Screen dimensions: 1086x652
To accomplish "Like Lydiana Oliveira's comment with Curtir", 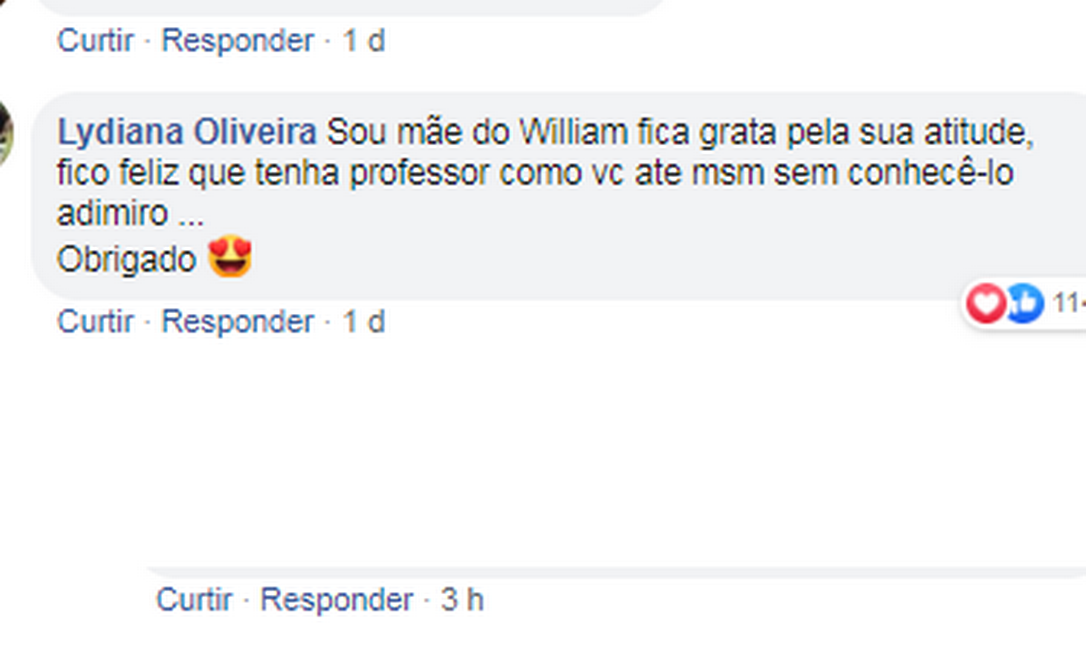I will [x=95, y=322].
